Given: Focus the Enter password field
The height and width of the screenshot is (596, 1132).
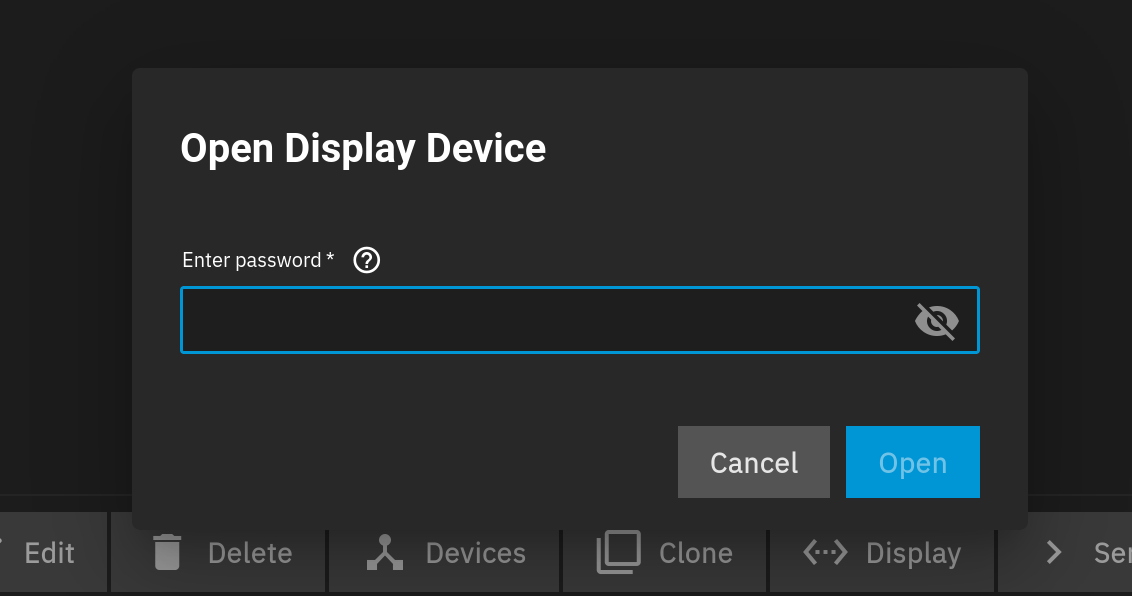Looking at the screenshot, I should [x=580, y=320].
